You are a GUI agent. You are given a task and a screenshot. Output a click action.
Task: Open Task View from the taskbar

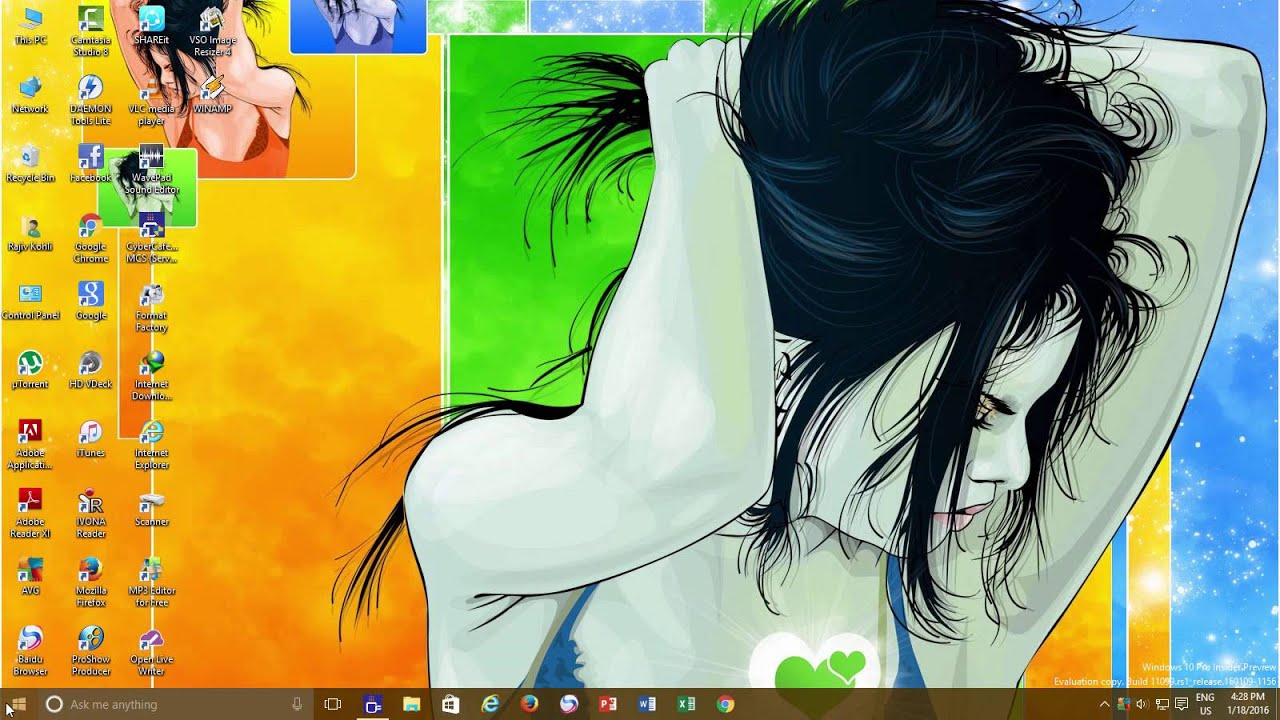(333, 704)
